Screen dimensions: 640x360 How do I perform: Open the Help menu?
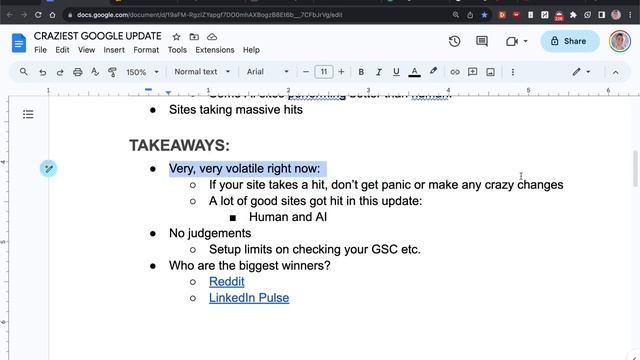click(x=251, y=50)
